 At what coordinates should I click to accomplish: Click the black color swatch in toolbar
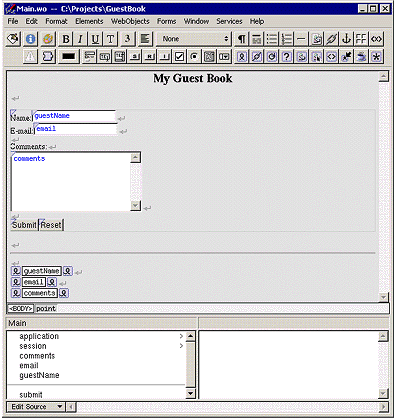(x=68, y=57)
